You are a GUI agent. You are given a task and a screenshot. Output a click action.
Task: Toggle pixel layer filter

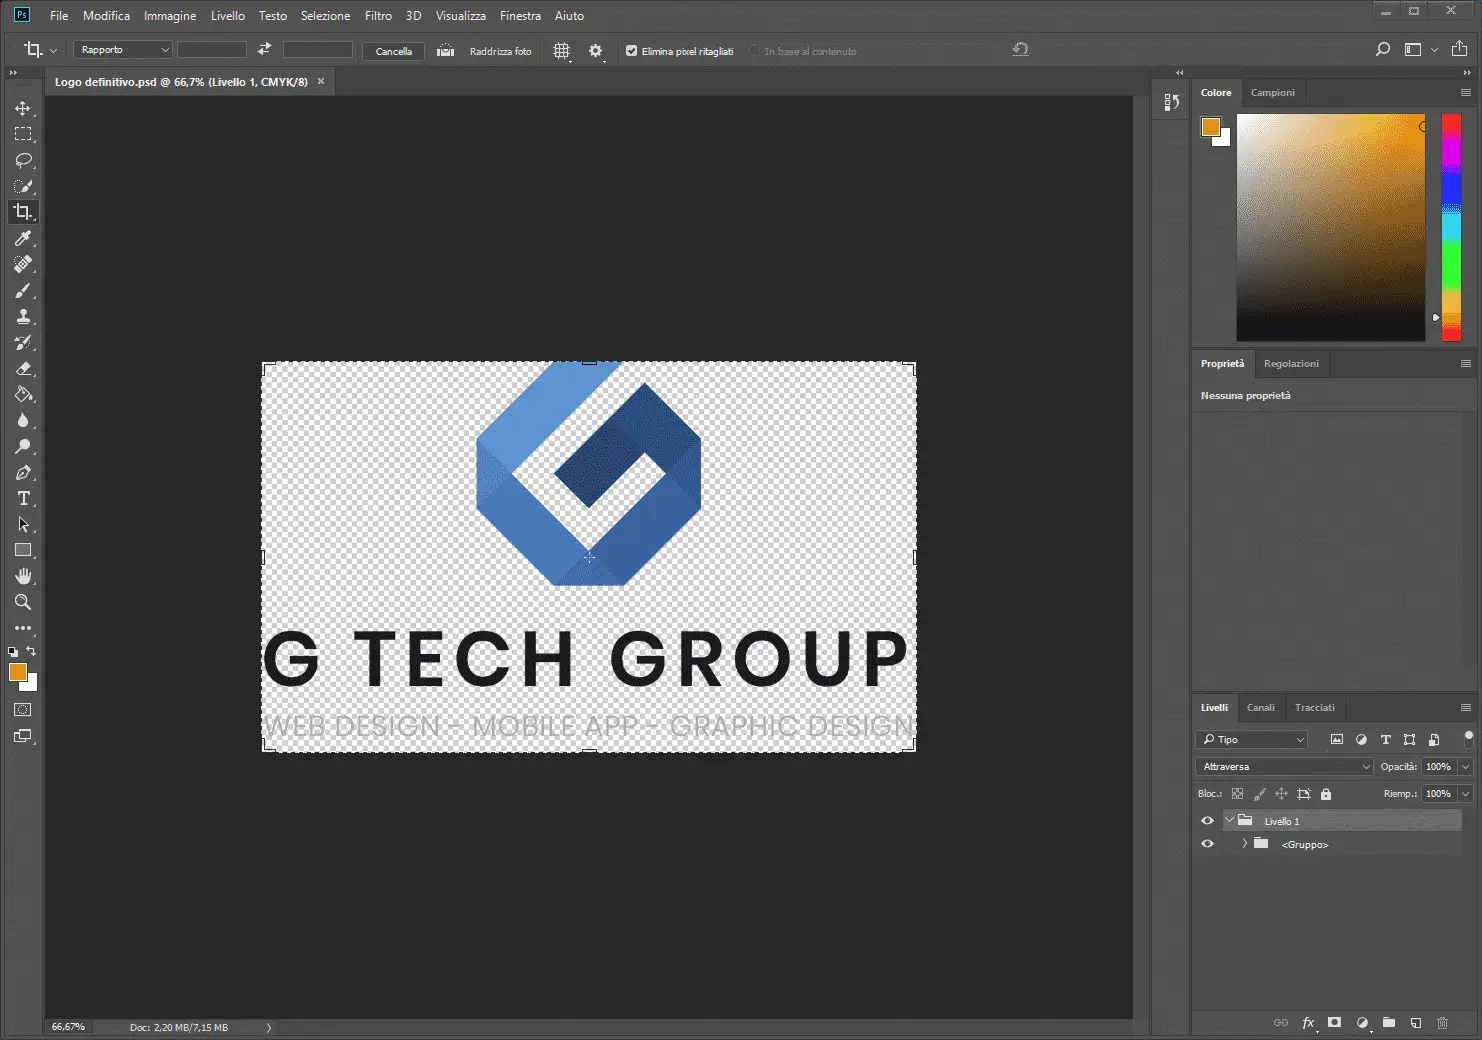tap(1337, 740)
